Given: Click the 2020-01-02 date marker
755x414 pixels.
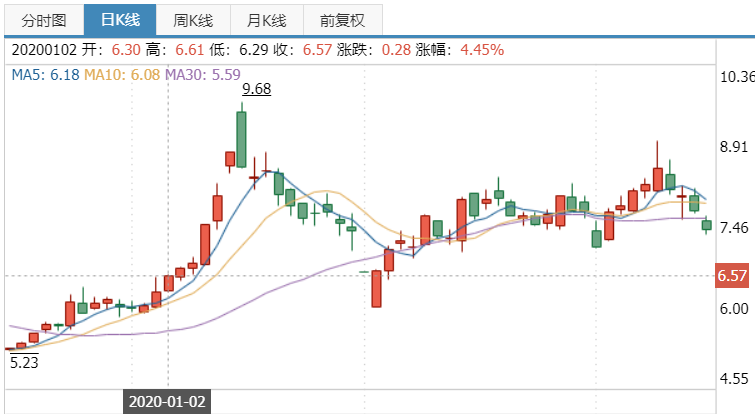Looking at the screenshot, I should click(167, 402).
